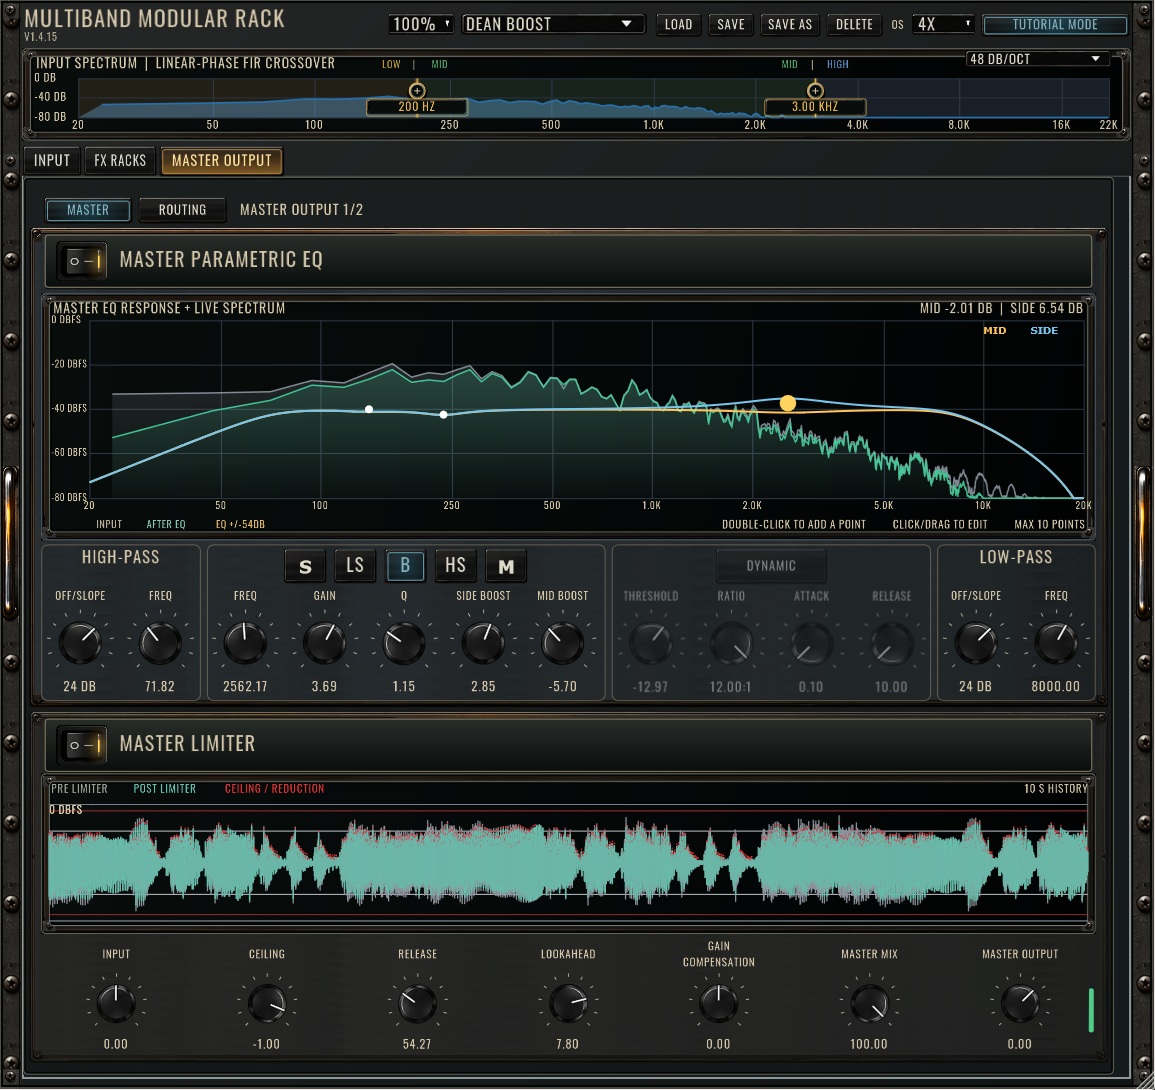Click the 3.00 kHz crossover handle

point(815,91)
